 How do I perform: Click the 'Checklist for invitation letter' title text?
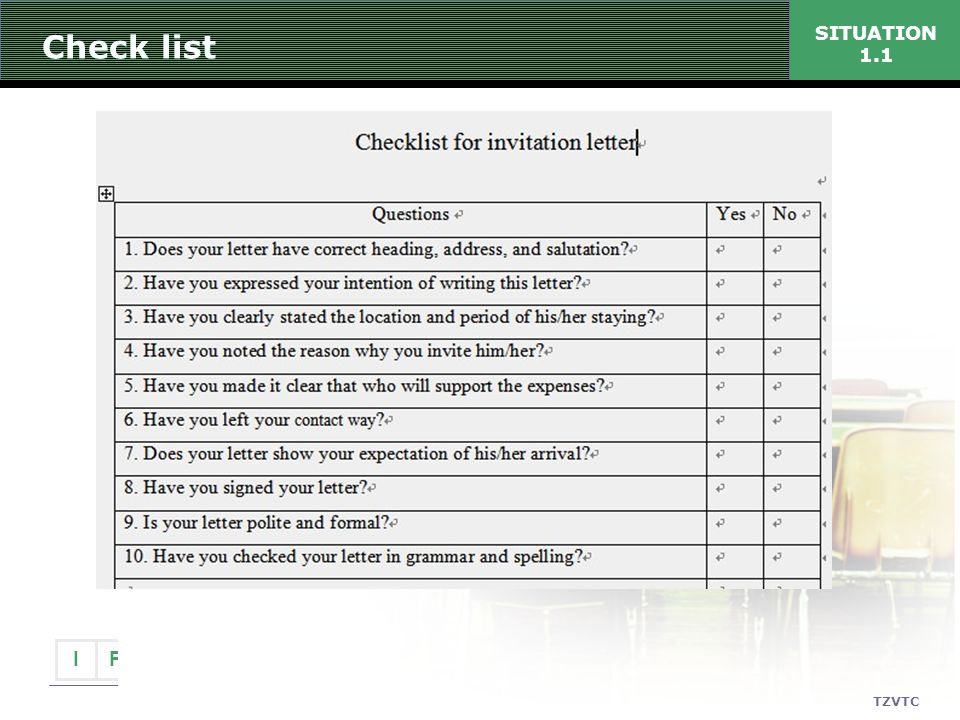coord(497,142)
